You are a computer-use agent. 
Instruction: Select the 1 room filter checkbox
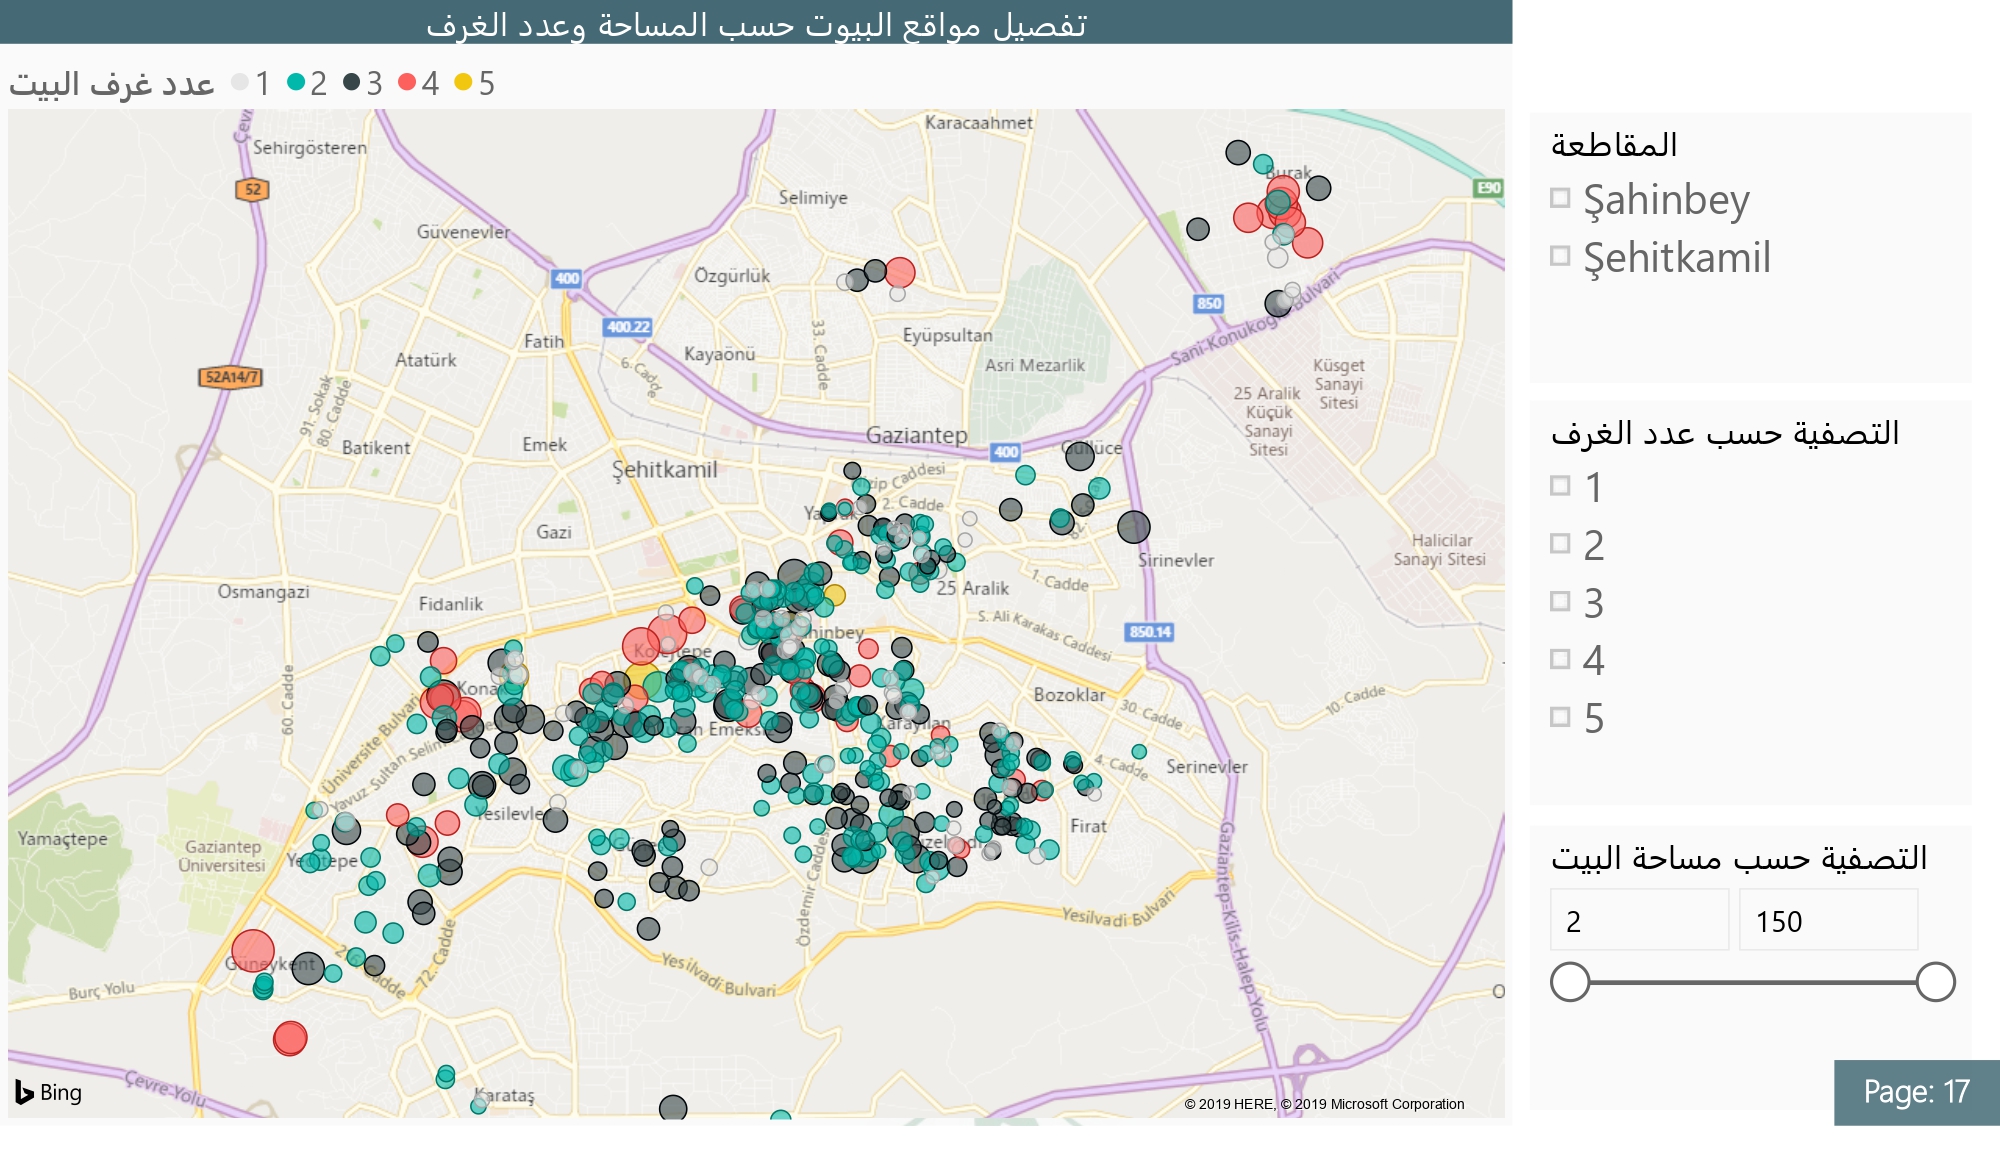(1560, 486)
